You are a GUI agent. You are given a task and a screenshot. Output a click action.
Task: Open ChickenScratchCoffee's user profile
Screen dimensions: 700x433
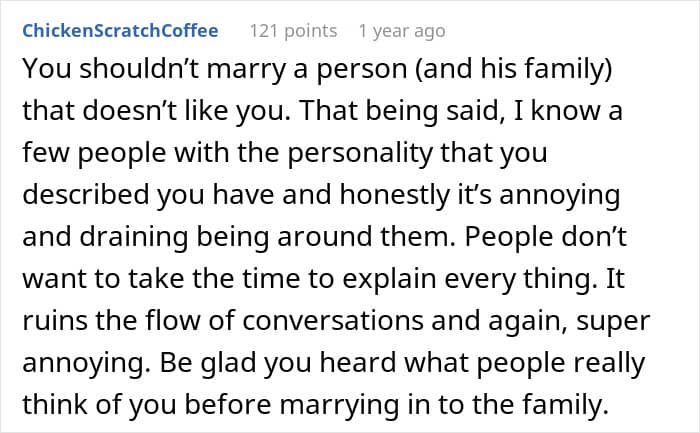(120, 30)
